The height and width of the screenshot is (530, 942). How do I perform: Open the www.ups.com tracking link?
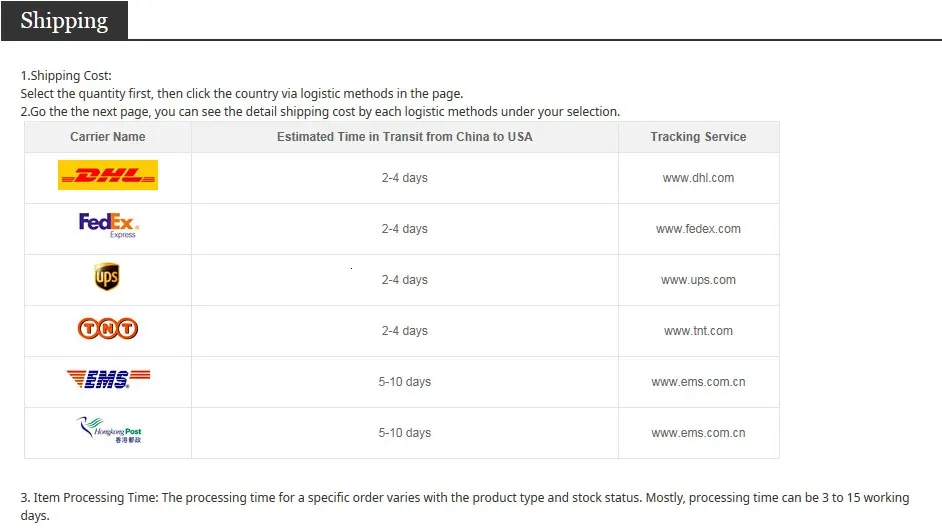coord(698,280)
